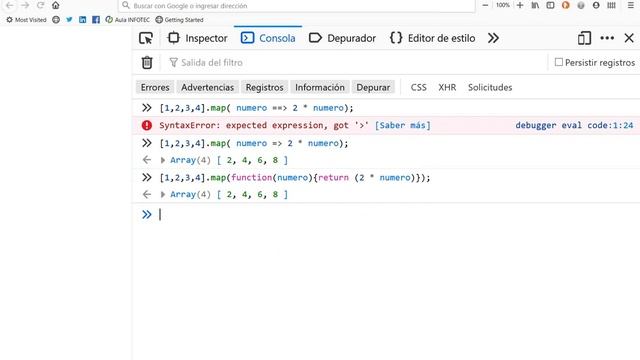The height and width of the screenshot is (360, 640).
Task: Zoom in with the plus button
Action: click(x=520, y=5)
